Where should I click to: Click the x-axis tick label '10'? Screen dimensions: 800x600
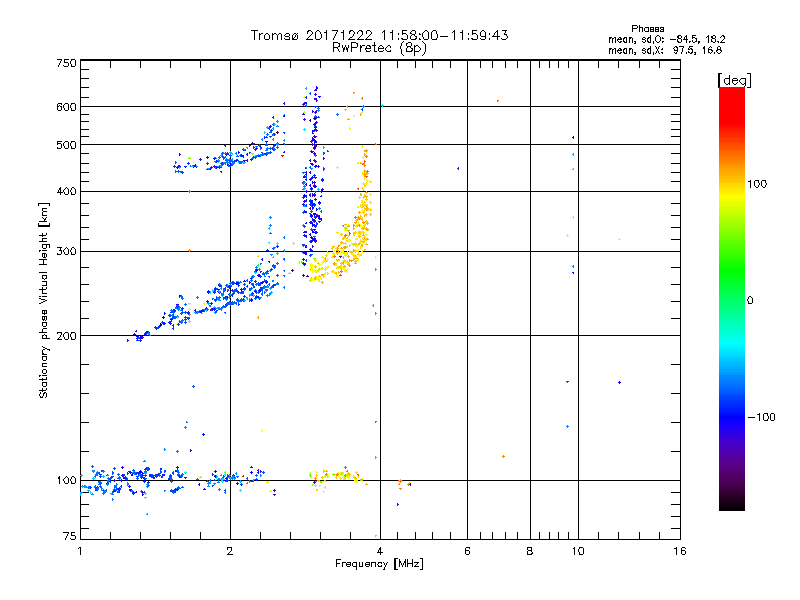coord(578,551)
